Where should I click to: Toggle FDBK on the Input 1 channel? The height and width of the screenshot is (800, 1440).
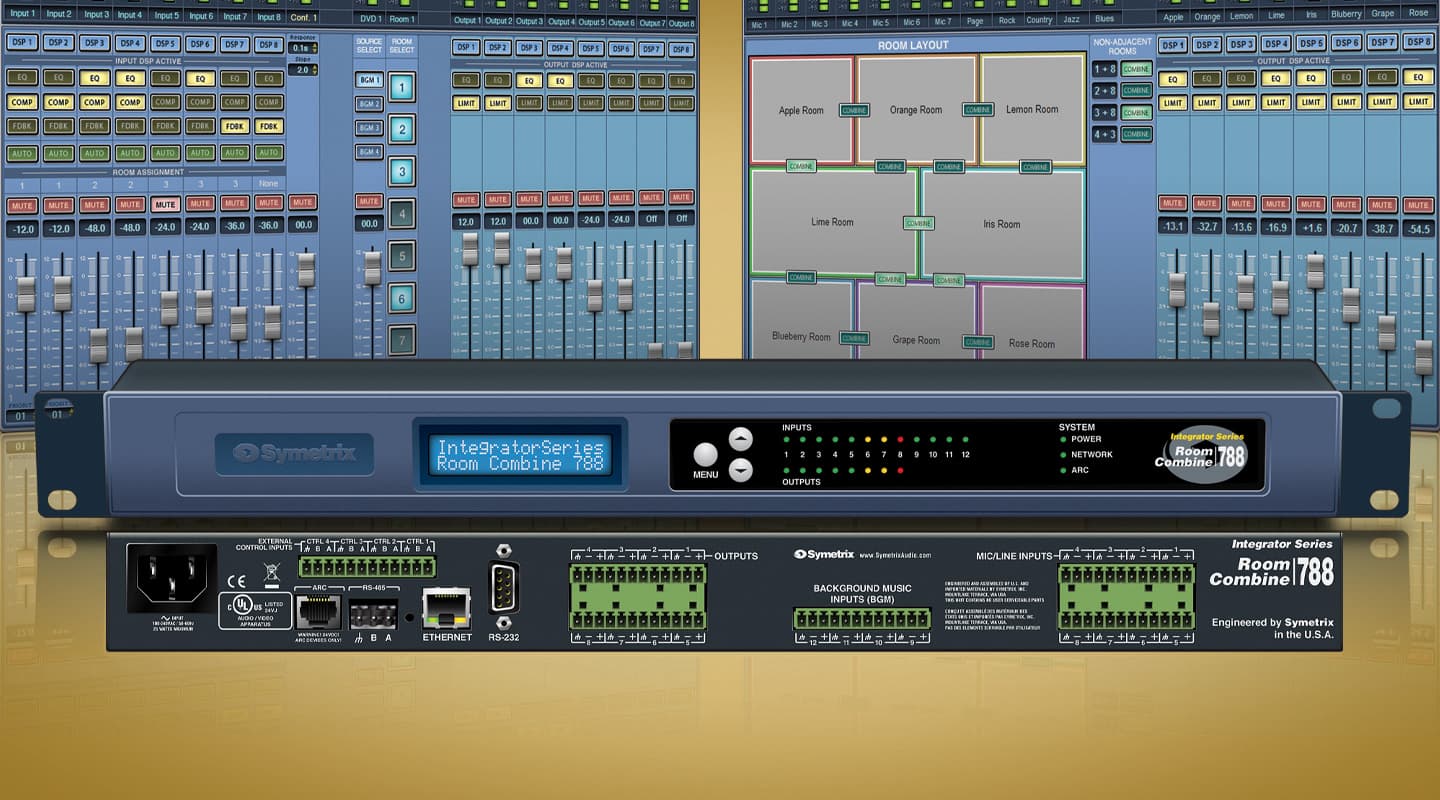pos(24,127)
